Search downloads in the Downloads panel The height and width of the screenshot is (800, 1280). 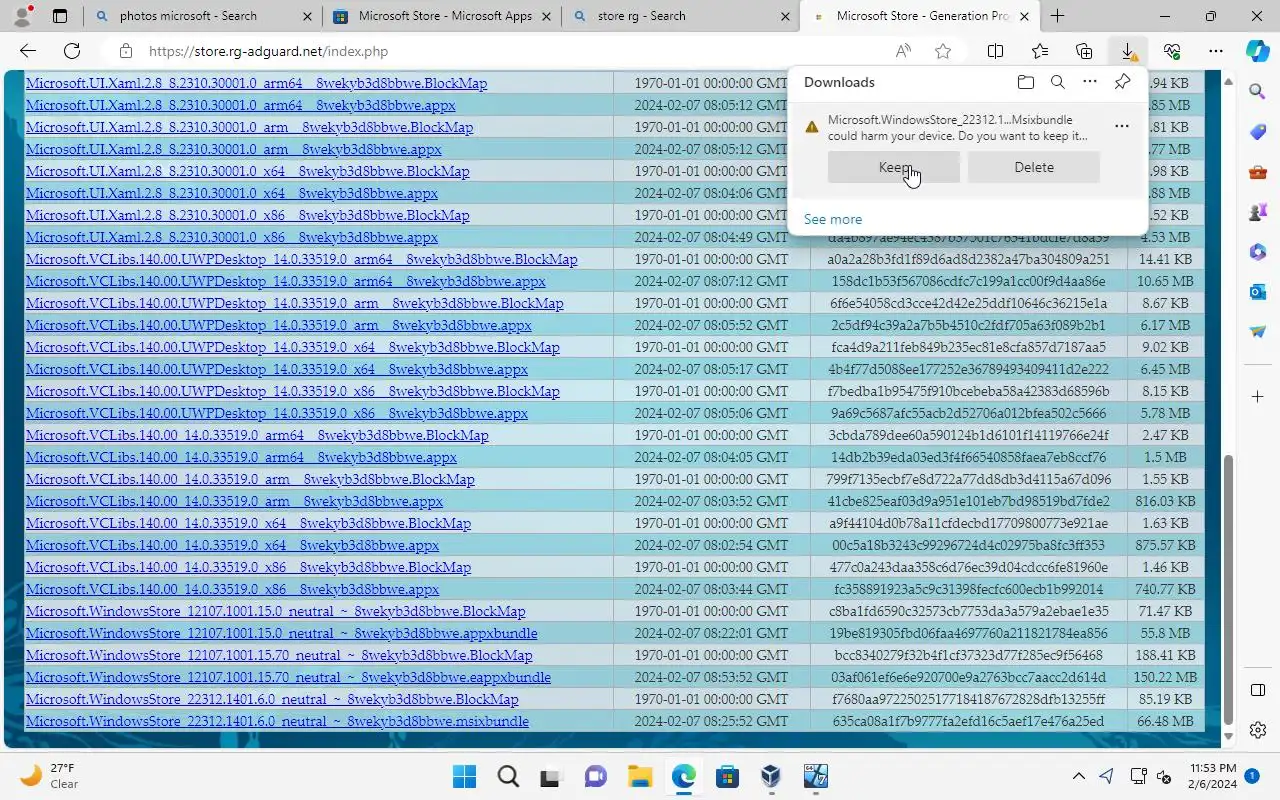click(1058, 82)
